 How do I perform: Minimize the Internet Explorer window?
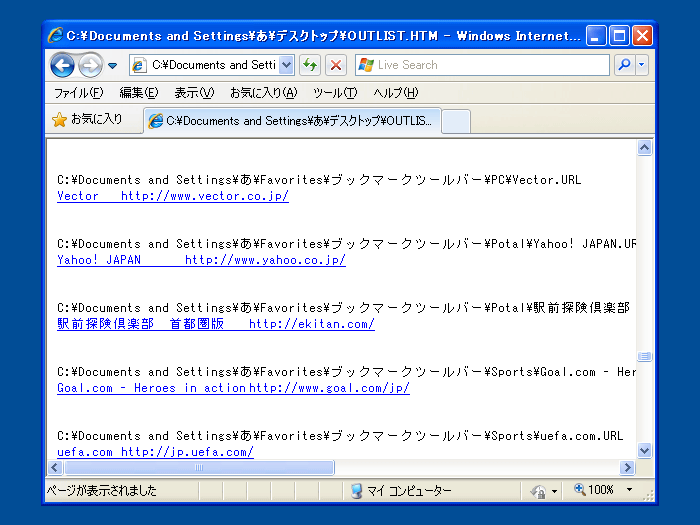coord(596,36)
